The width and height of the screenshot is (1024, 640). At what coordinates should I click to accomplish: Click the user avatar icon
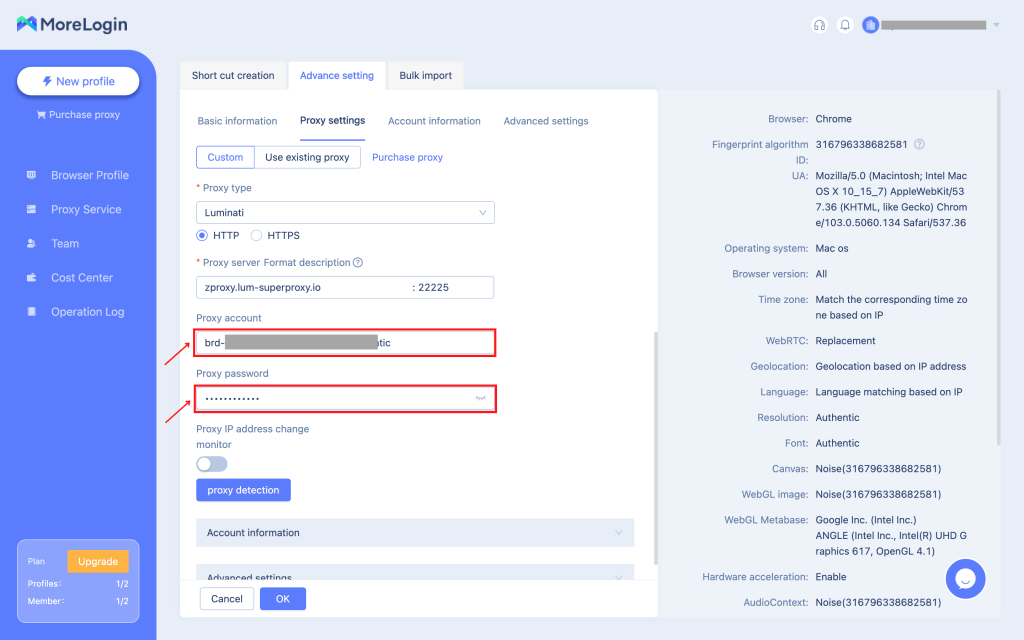(871, 25)
